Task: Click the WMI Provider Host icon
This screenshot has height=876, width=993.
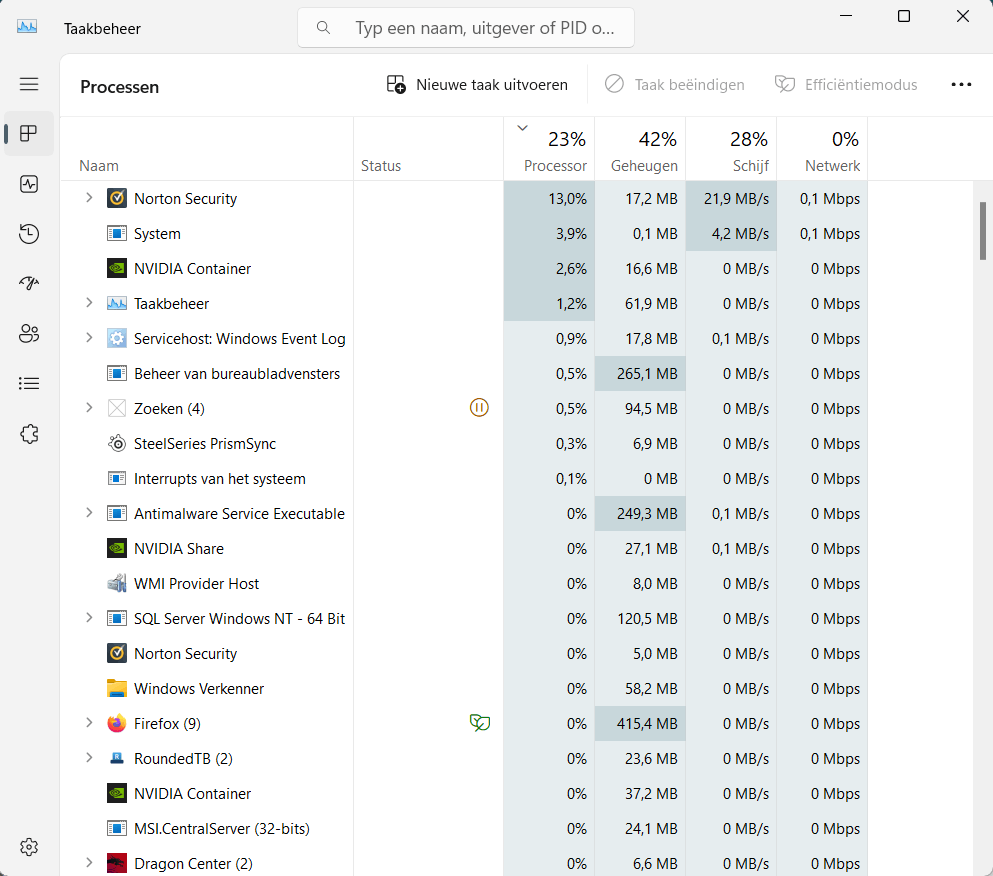Action: point(117,583)
